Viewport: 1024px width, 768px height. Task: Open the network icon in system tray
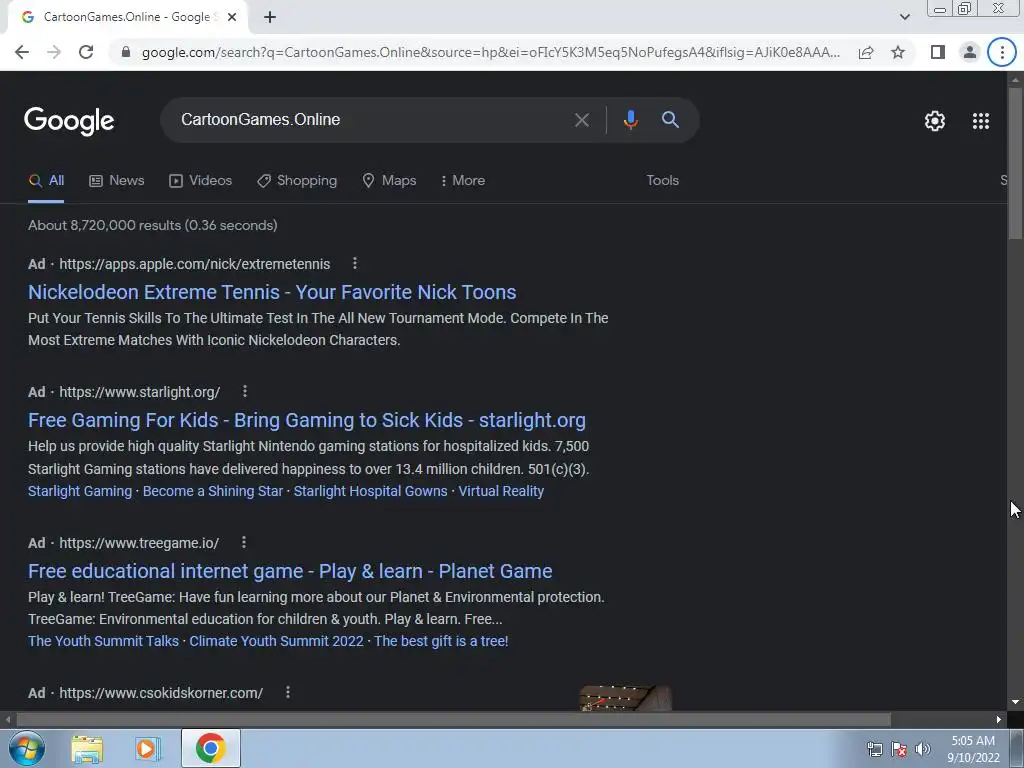[x=874, y=749]
